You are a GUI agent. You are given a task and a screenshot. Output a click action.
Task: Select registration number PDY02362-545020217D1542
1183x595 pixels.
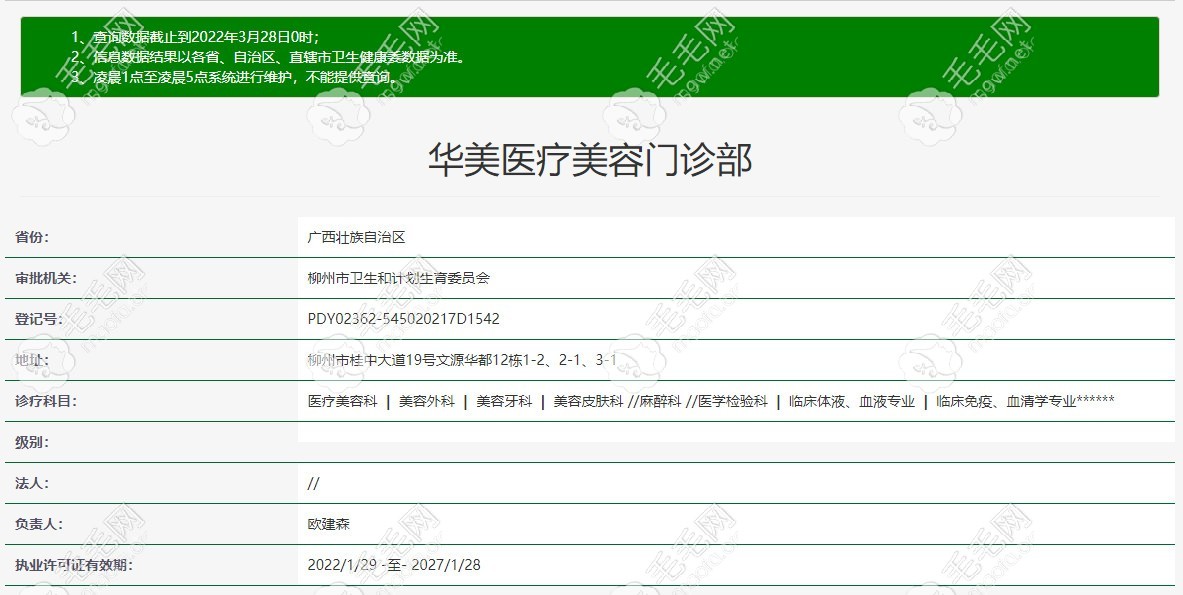click(x=404, y=319)
